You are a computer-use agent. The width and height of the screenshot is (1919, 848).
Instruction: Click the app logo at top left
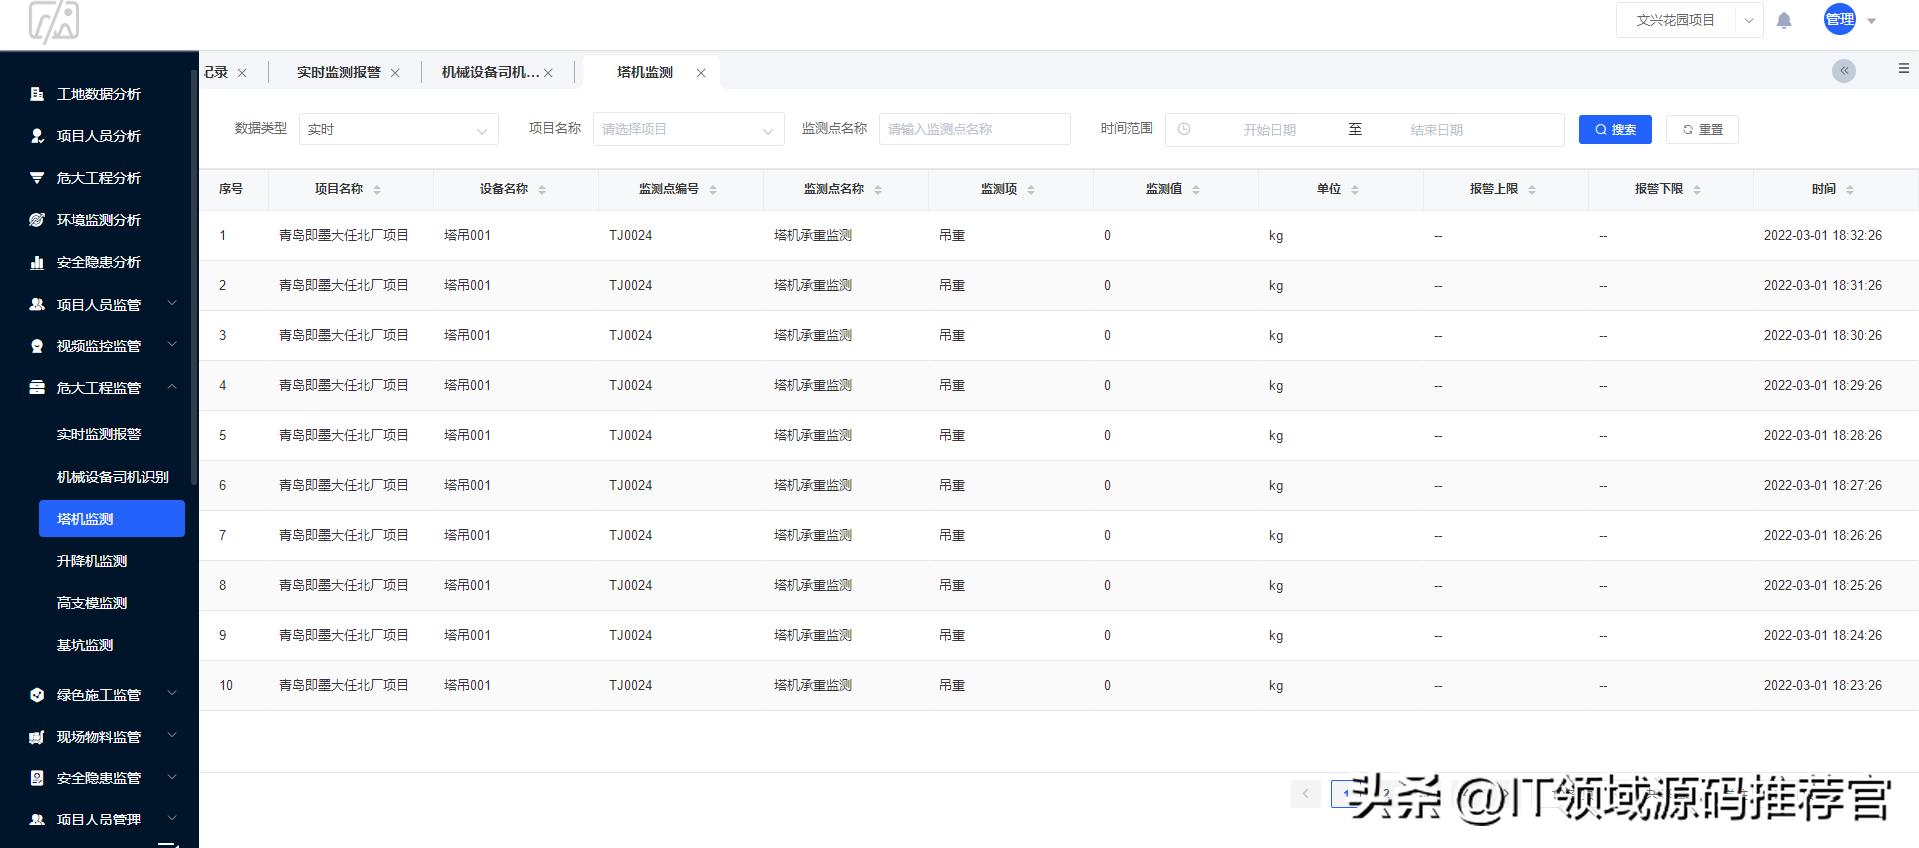[x=54, y=22]
